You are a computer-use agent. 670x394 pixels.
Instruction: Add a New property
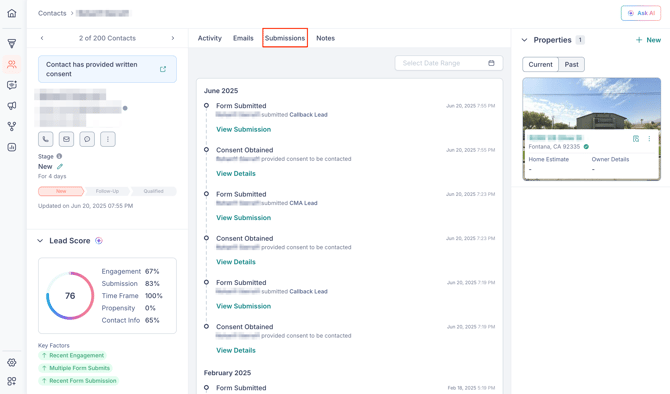click(x=648, y=40)
